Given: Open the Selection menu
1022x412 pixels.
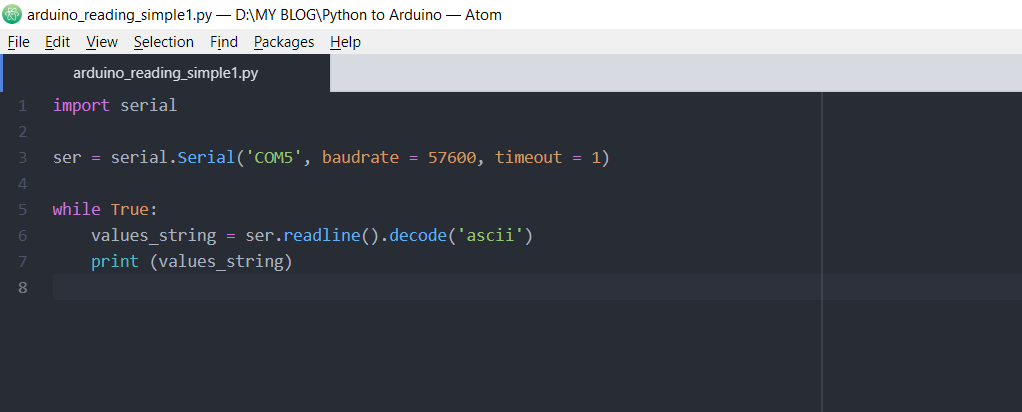Looking at the screenshot, I should click(164, 42).
